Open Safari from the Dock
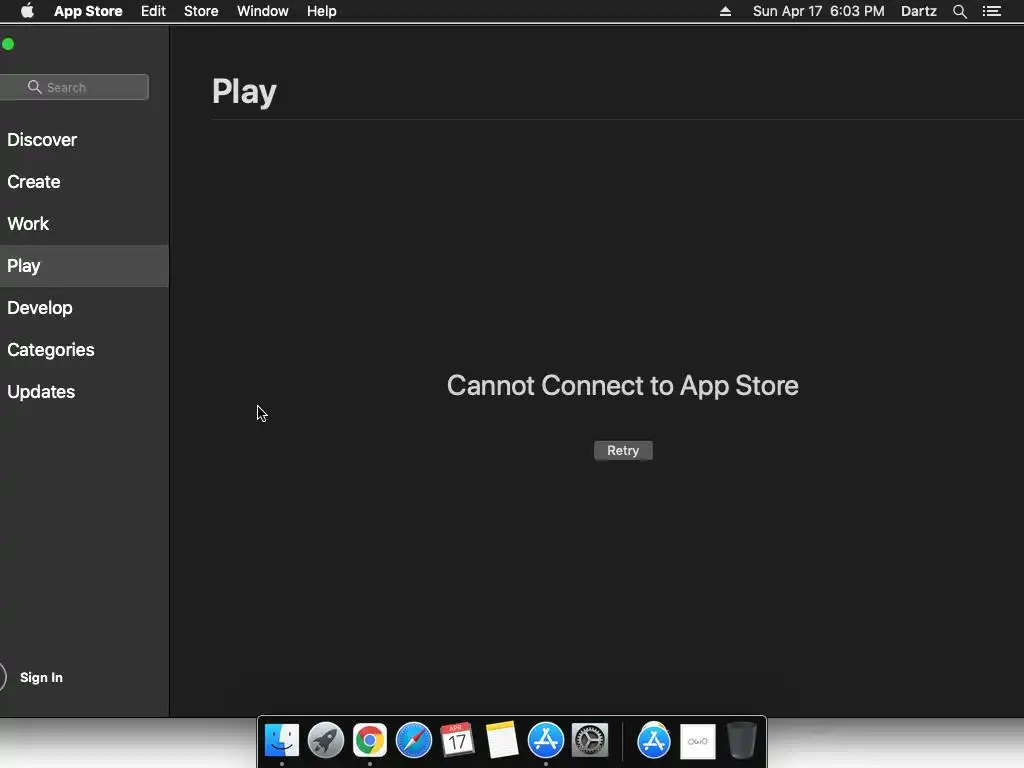This screenshot has height=768, width=1024. [x=413, y=740]
